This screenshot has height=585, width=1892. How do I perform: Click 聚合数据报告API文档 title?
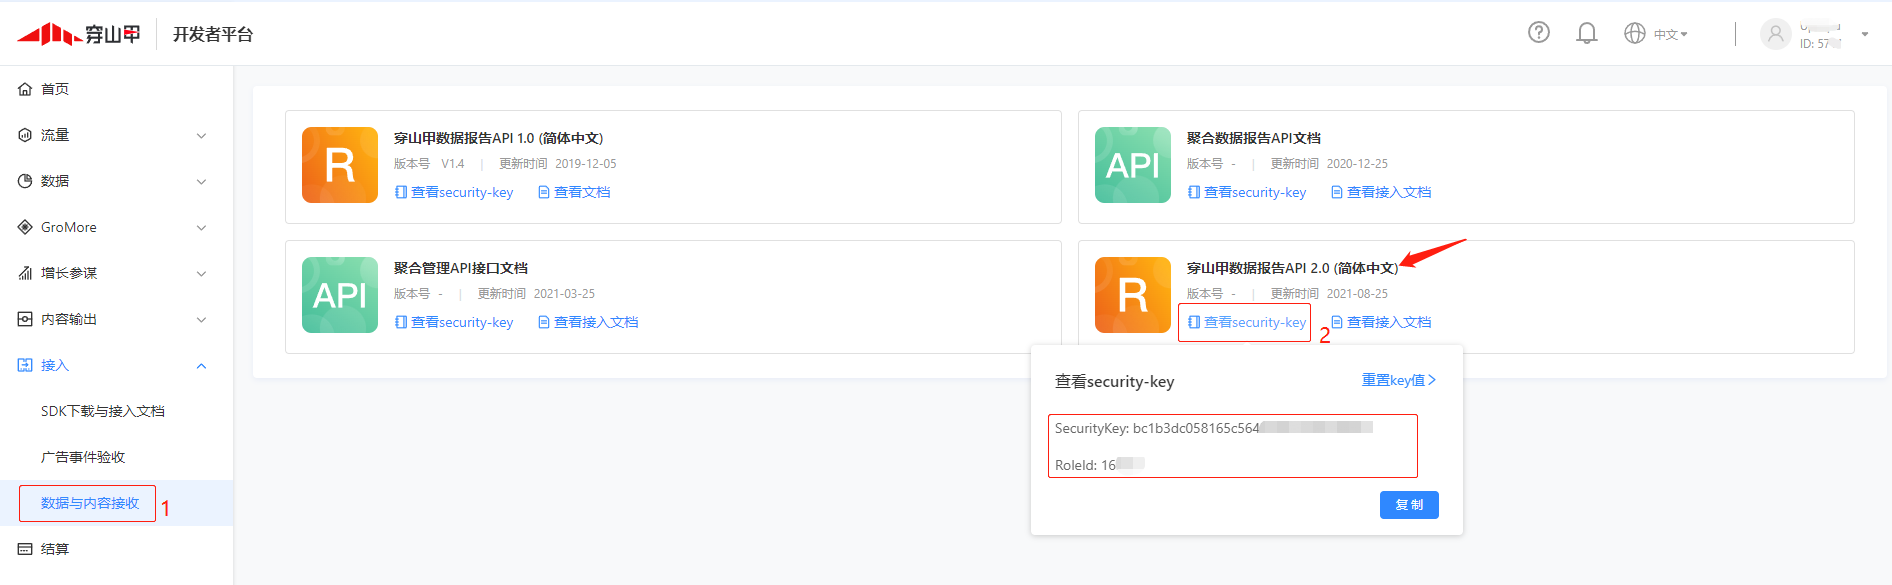(1254, 138)
